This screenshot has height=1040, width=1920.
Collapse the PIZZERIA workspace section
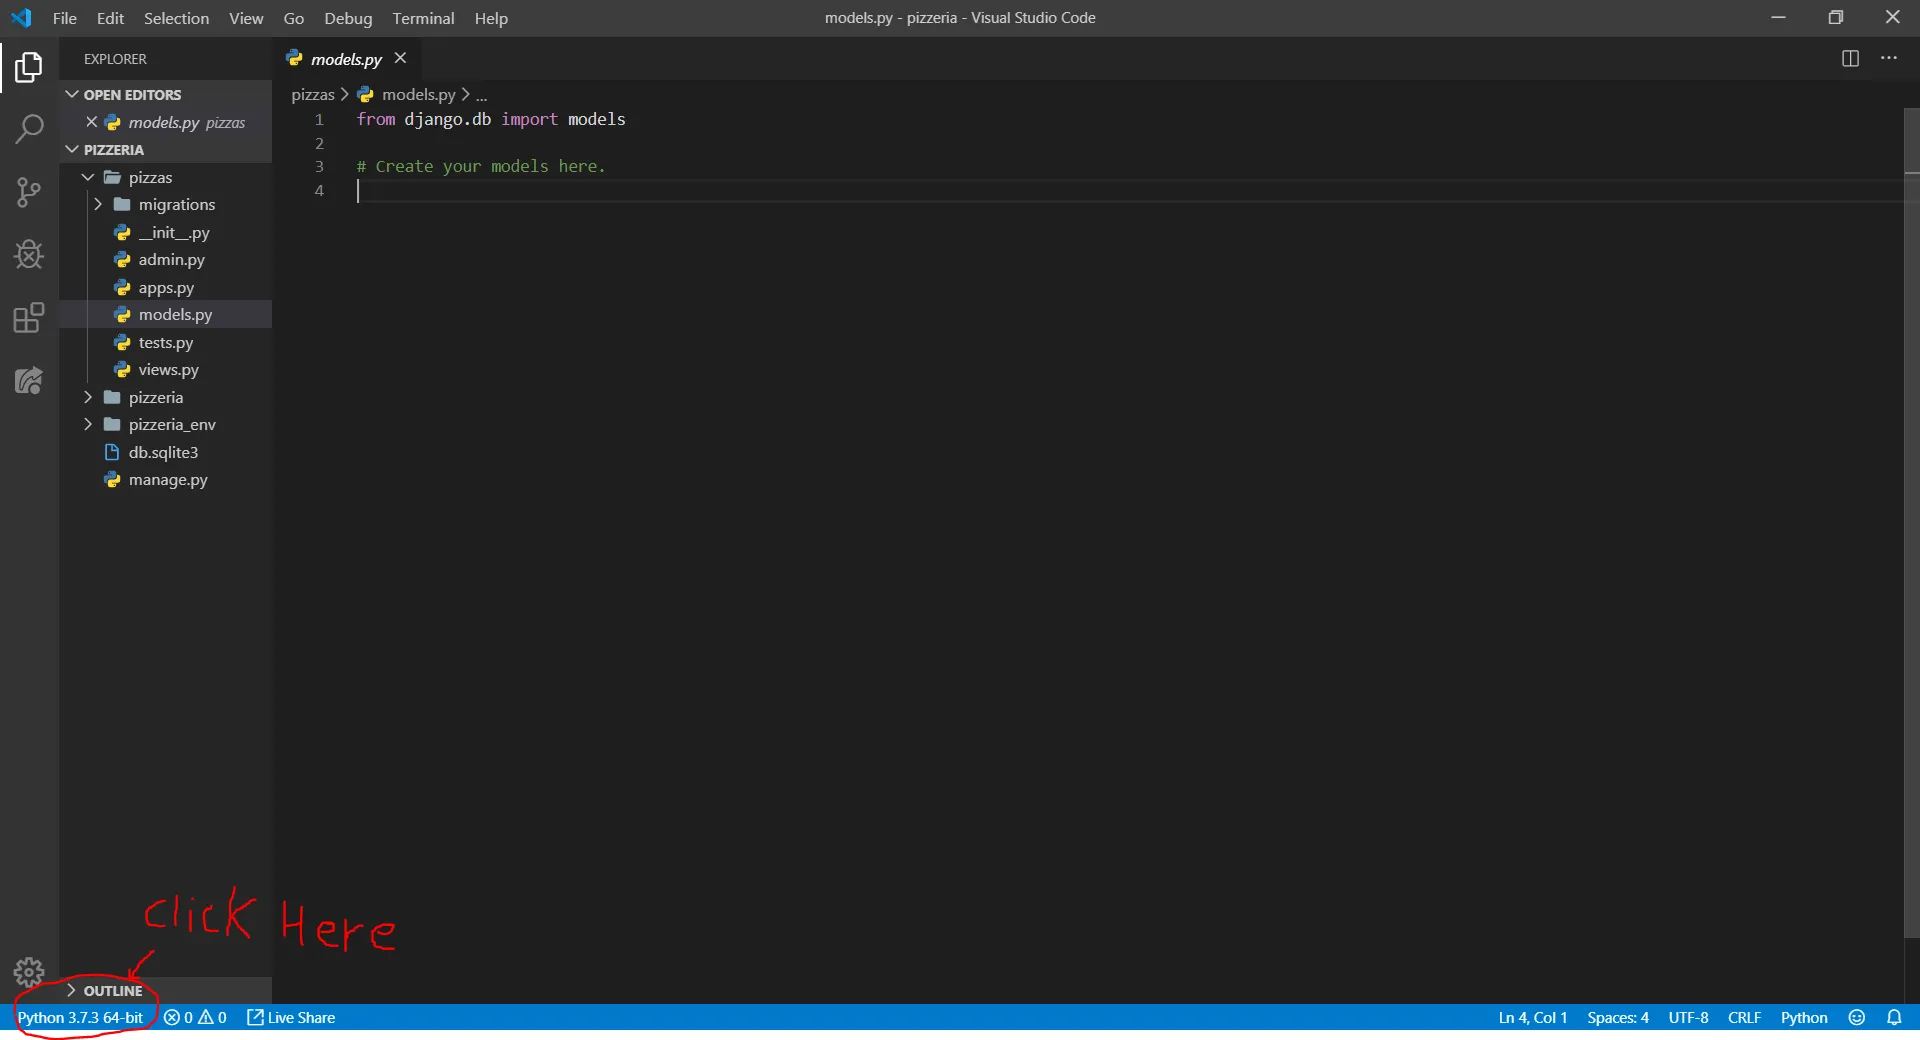tap(166, 149)
